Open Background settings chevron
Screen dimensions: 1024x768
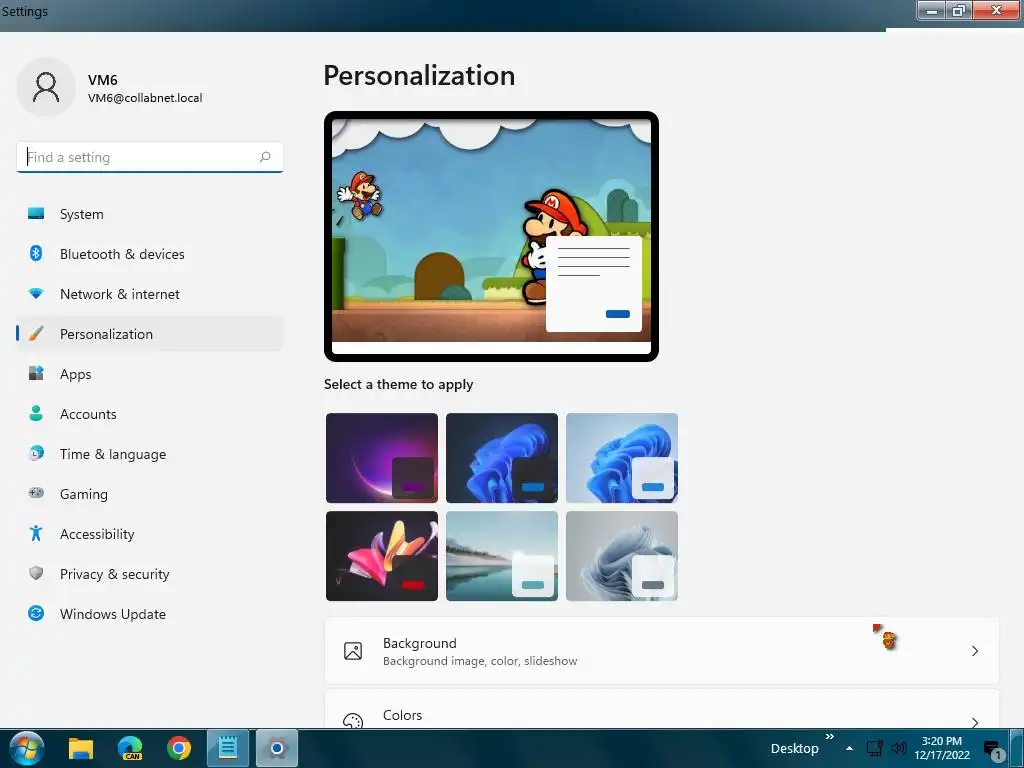(x=974, y=651)
